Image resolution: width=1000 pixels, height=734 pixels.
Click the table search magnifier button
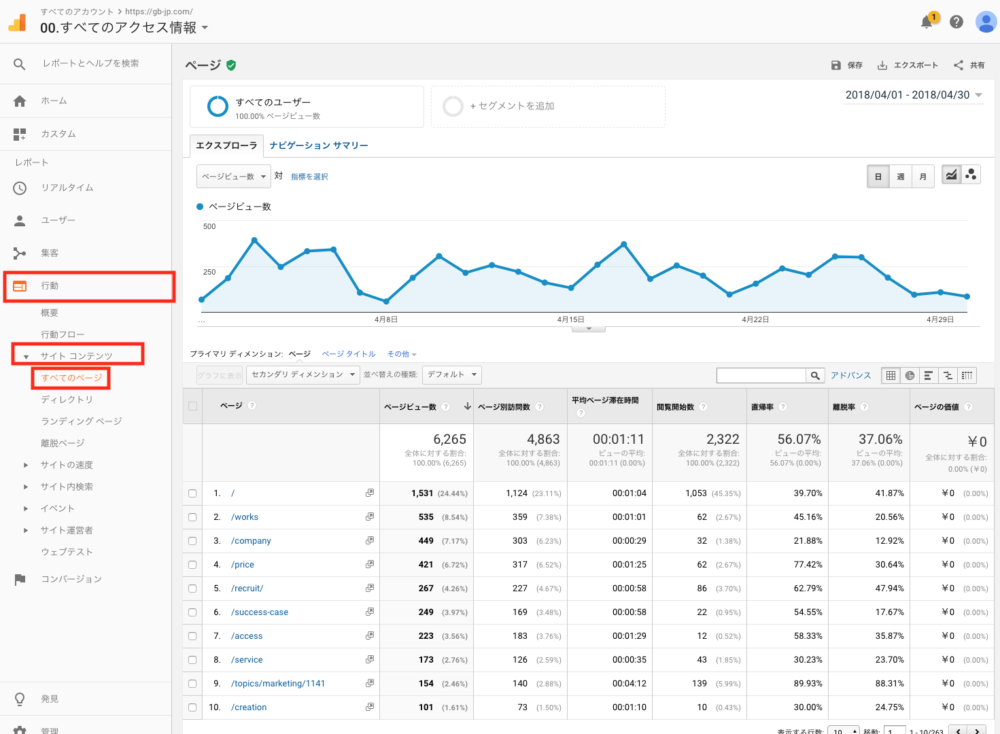click(816, 375)
